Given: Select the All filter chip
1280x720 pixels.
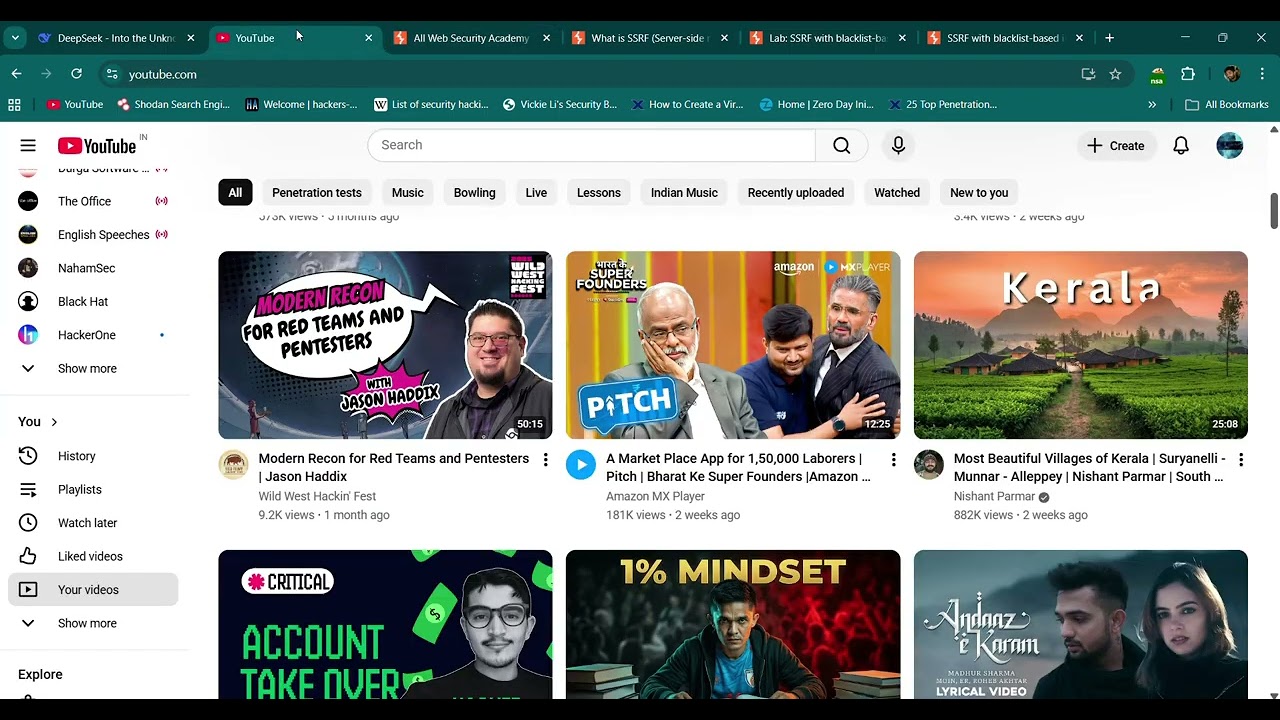Looking at the screenshot, I should (235, 193).
